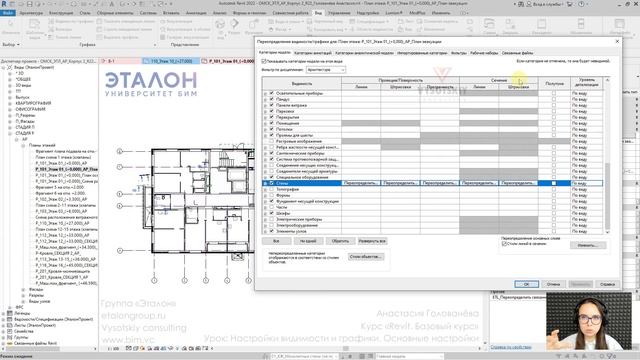Check visibility of Формы category
This screenshot has width=640, height=360.
272,195
